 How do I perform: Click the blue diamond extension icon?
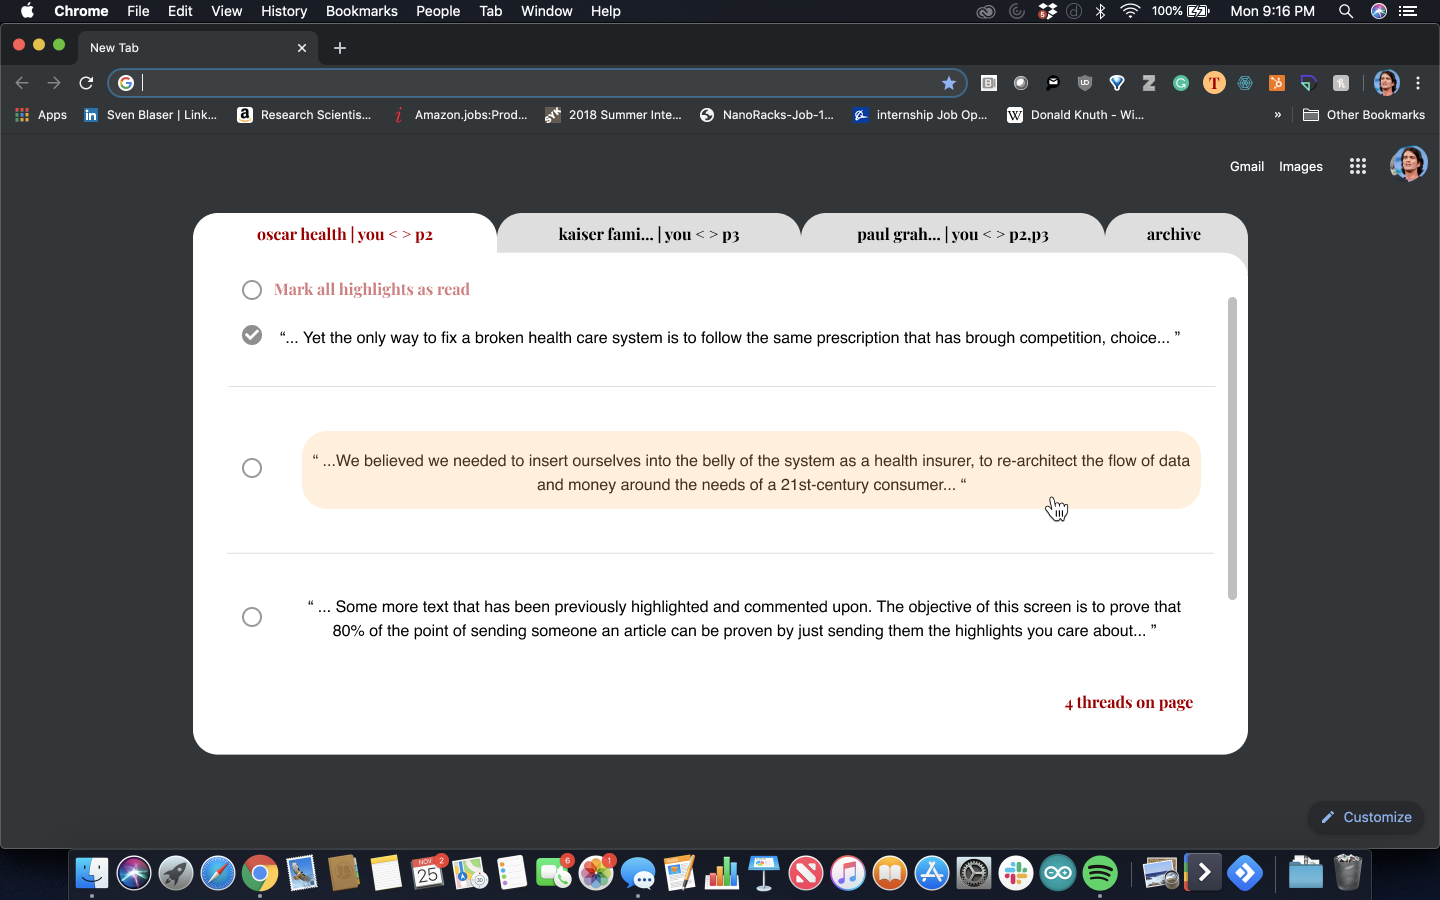(1117, 83)
